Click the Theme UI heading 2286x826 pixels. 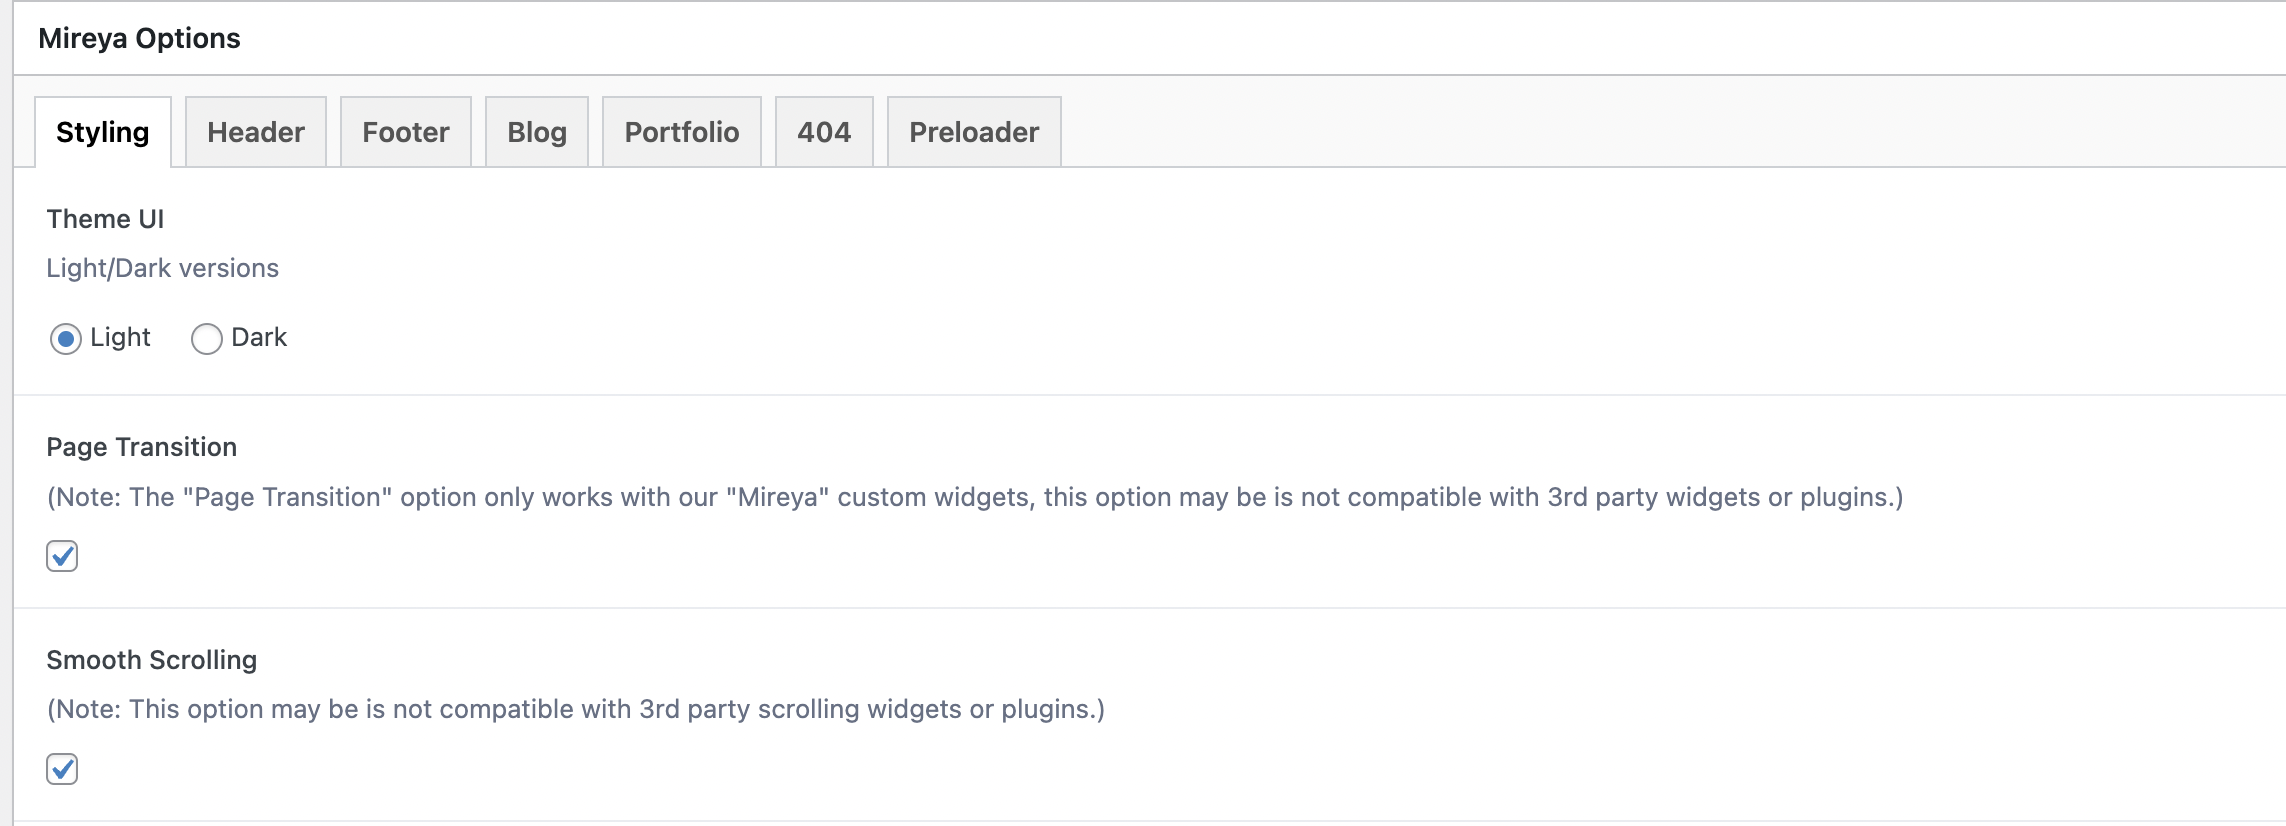click(105, 219)
